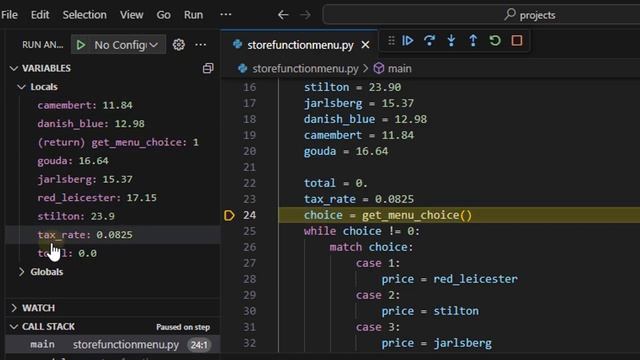Grab the debug toolbar drag handle
Screen dimensions: 640x360
pyautogui.click(x=391, y=40)
